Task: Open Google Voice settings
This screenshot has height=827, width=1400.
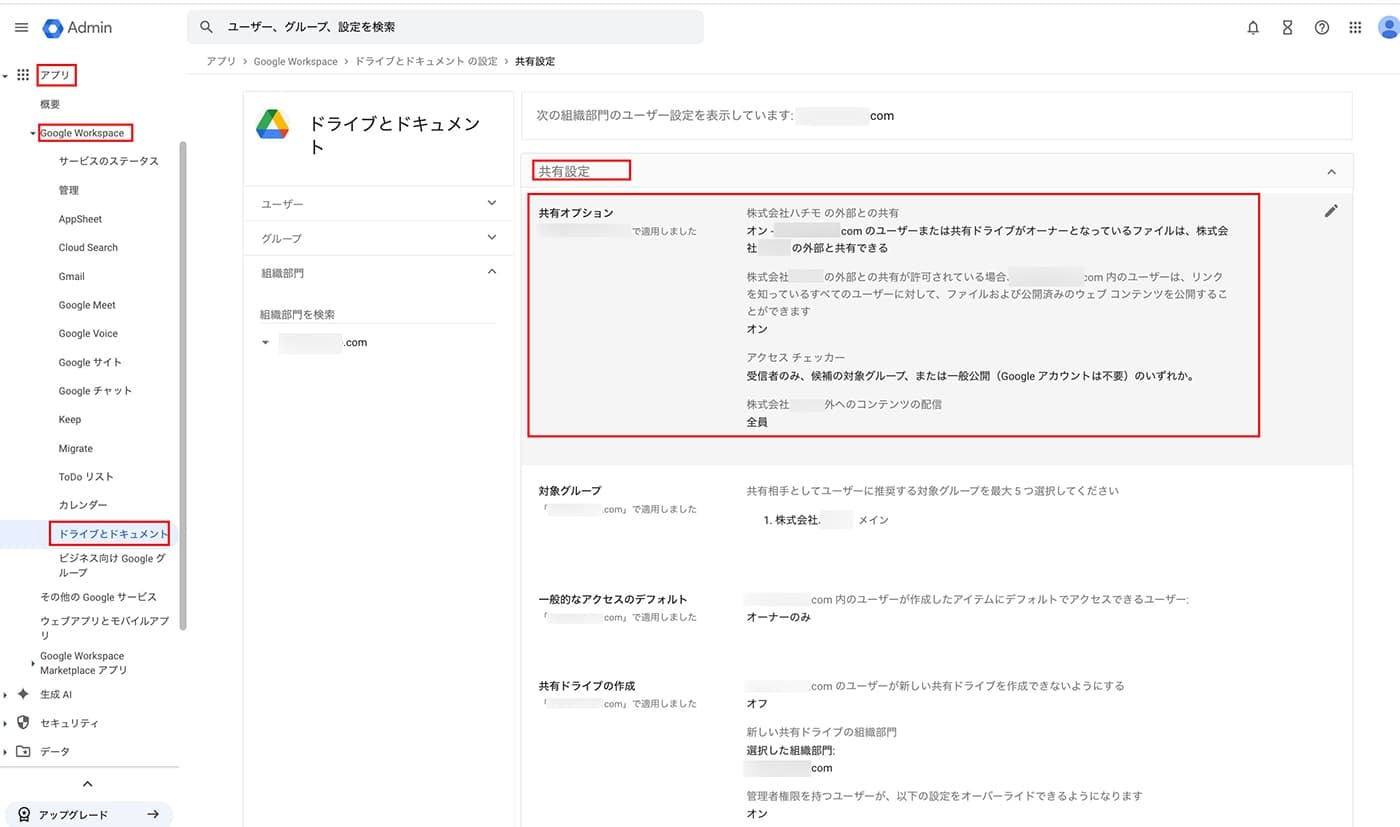Action: click(x=88, y=333)
